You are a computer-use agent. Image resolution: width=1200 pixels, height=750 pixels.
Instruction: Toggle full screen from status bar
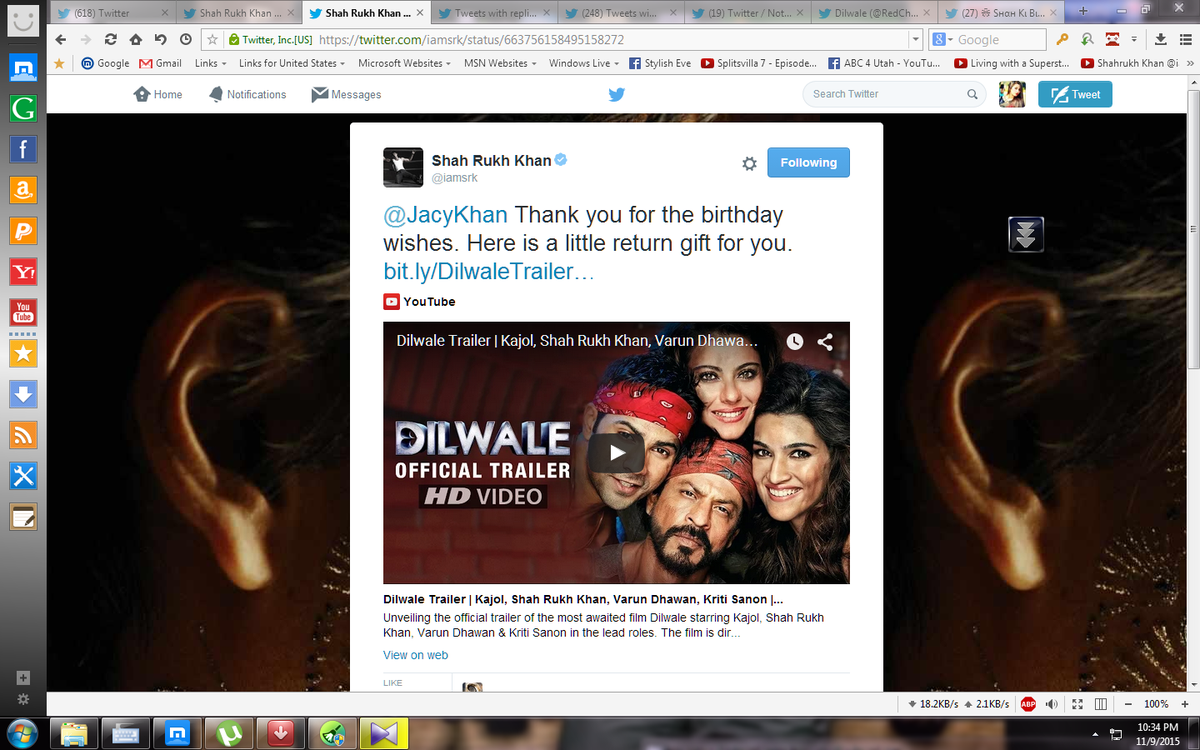[x=1077, y=704]
